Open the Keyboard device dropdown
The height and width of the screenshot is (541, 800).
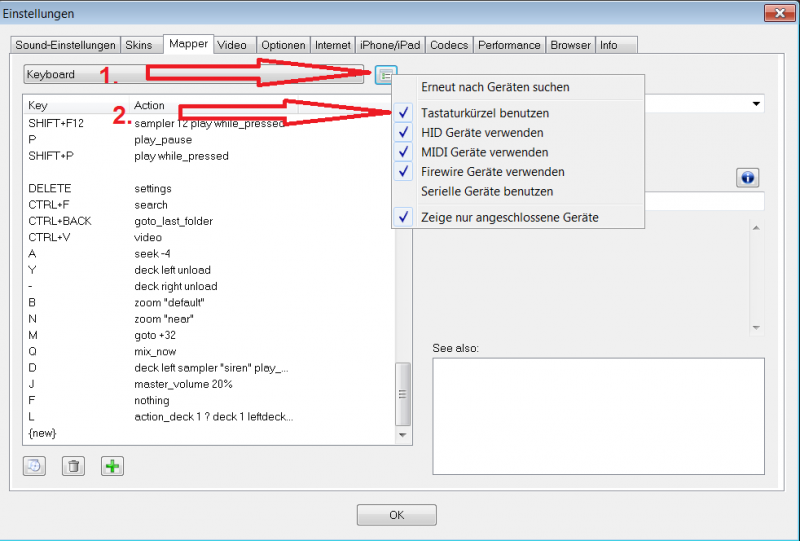[x=193, y=75]
